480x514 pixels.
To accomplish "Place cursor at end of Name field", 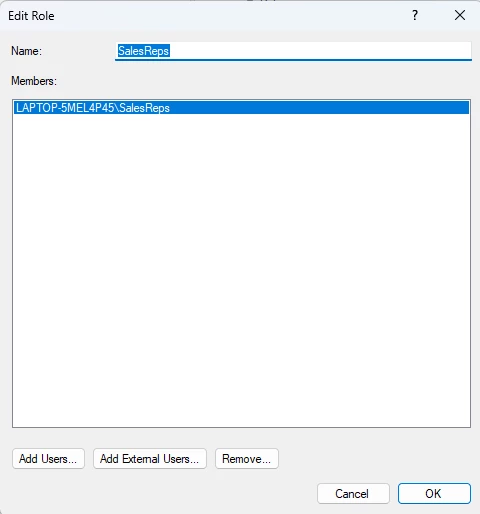I will [320, 51].
